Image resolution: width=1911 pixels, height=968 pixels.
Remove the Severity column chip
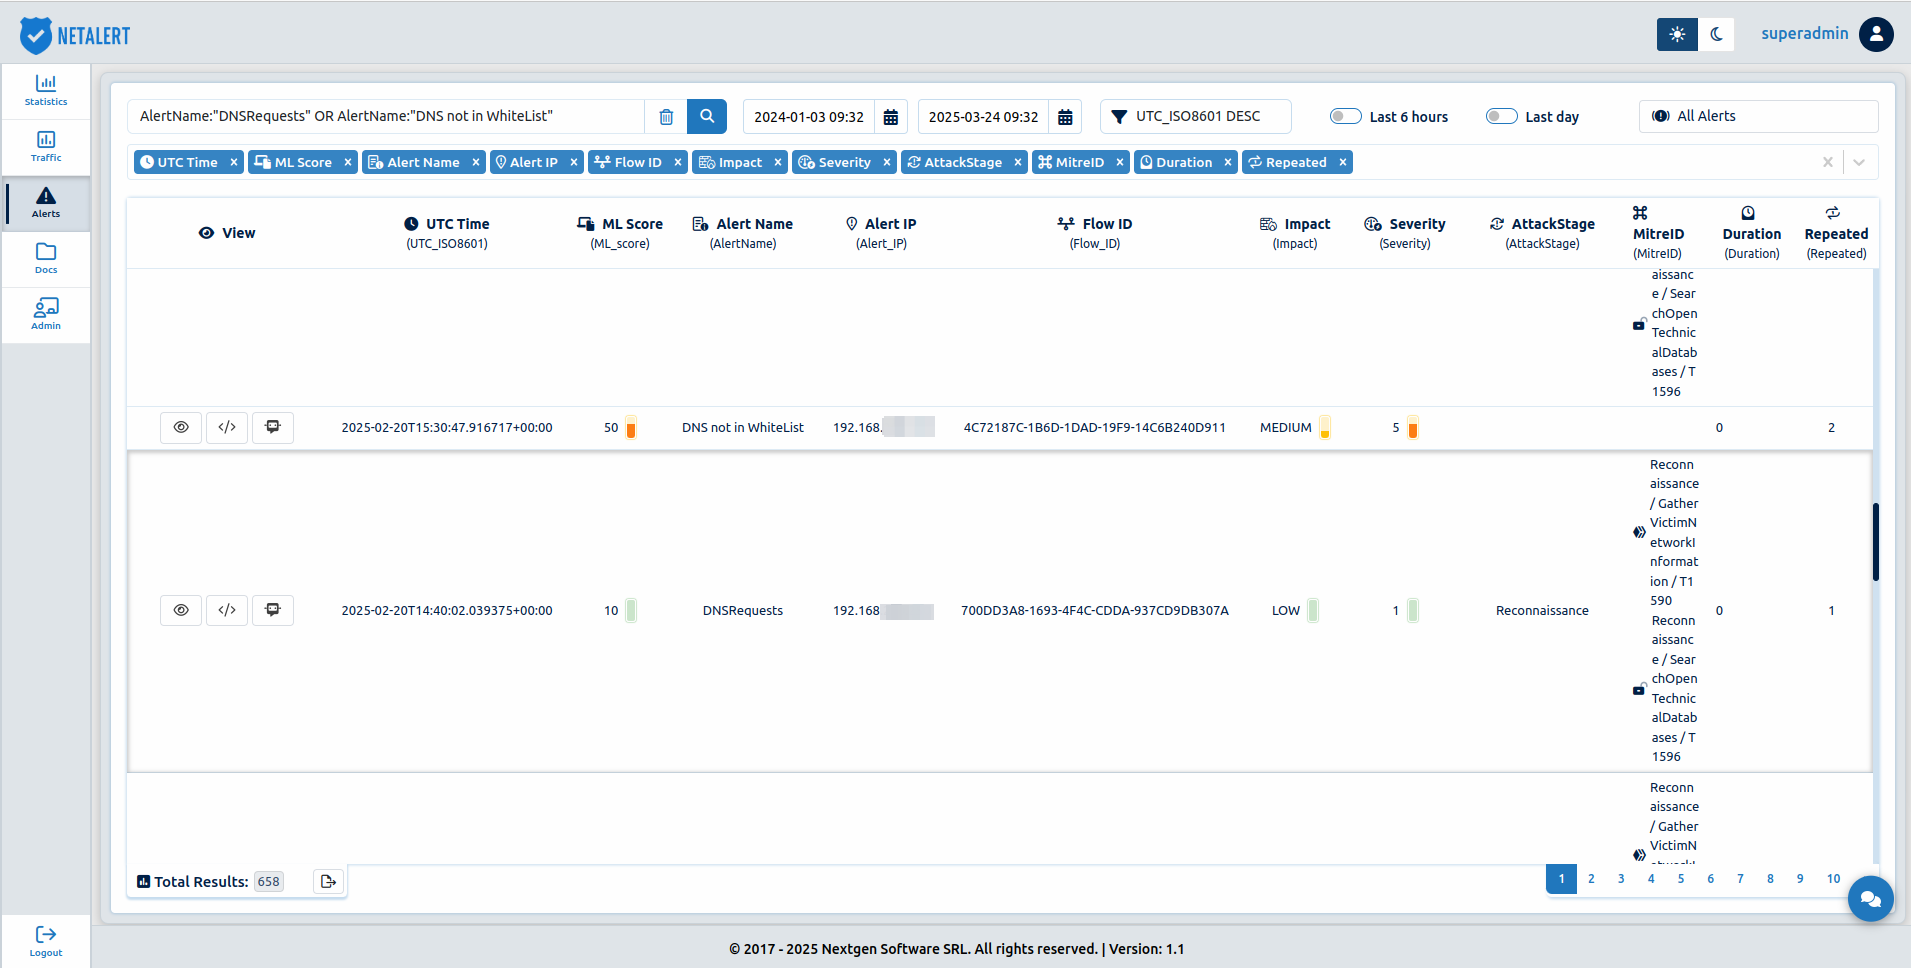point(887,162)
